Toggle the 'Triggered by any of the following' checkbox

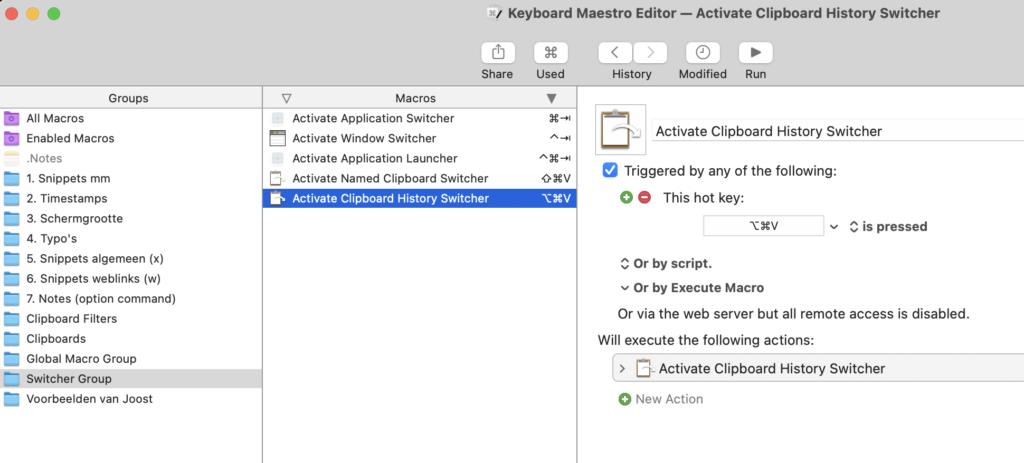611,171
